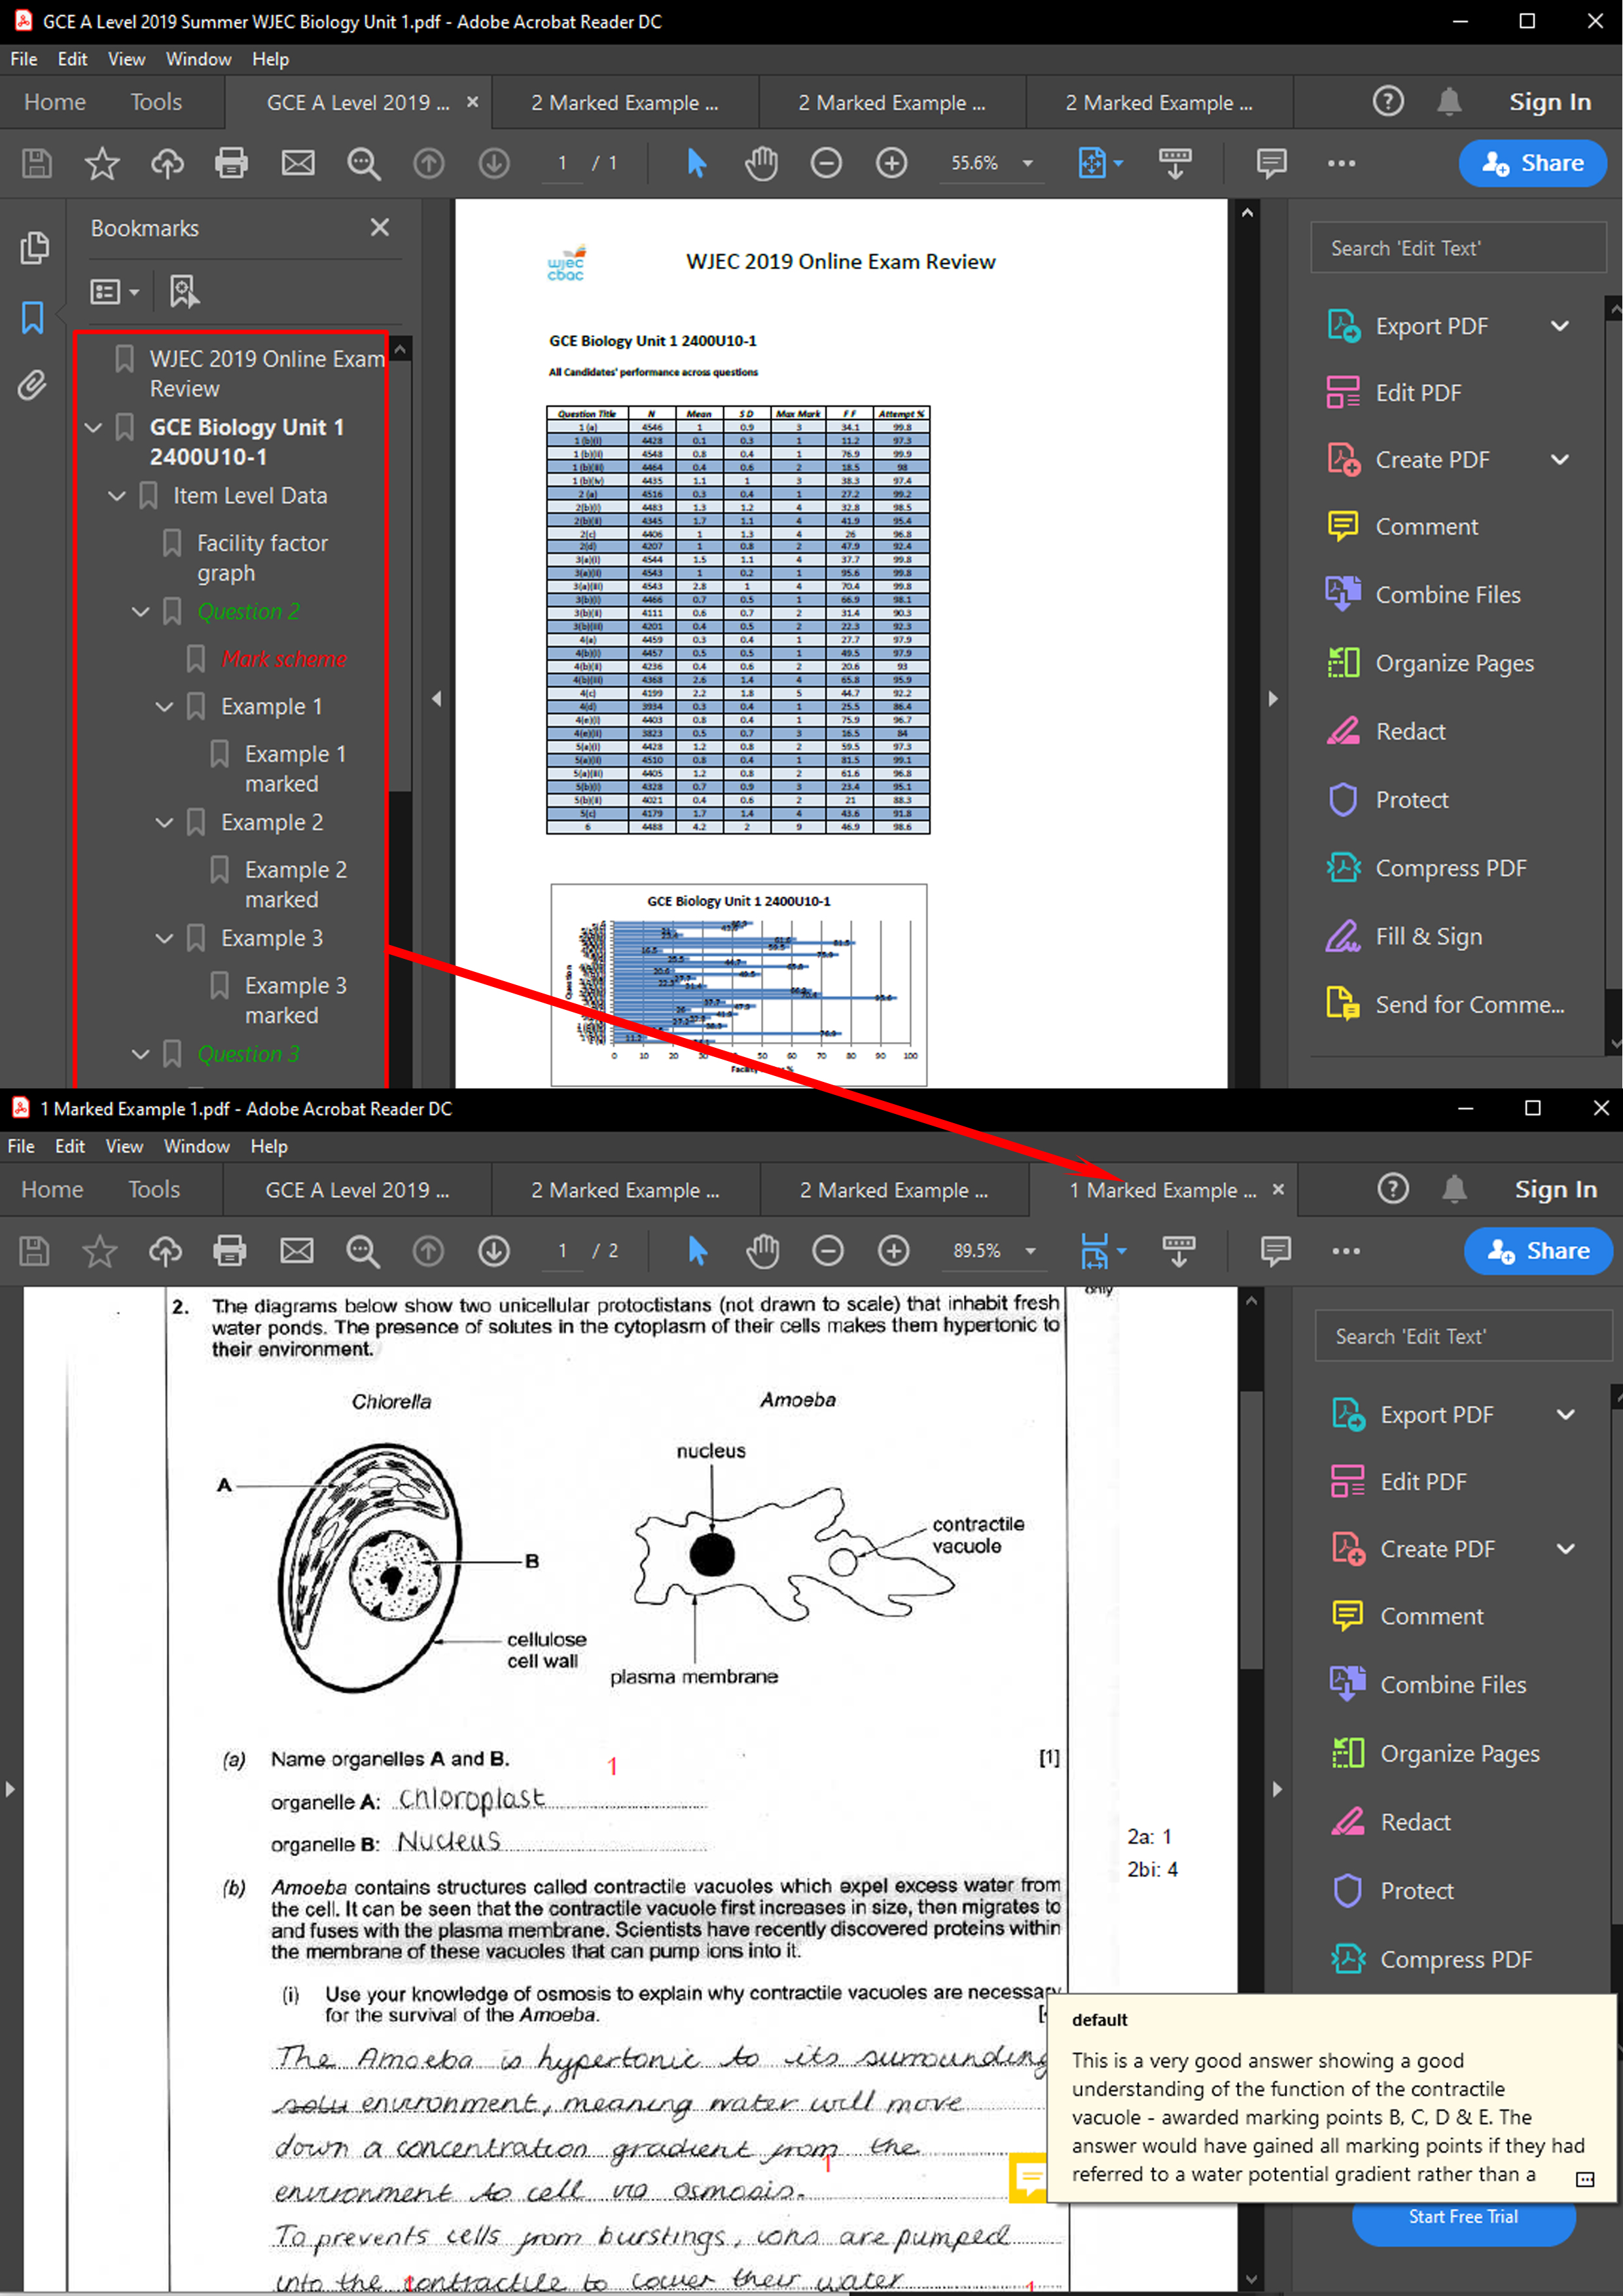
Task: Click the upload to cloud icon in top window
Action: click(167, 163)
